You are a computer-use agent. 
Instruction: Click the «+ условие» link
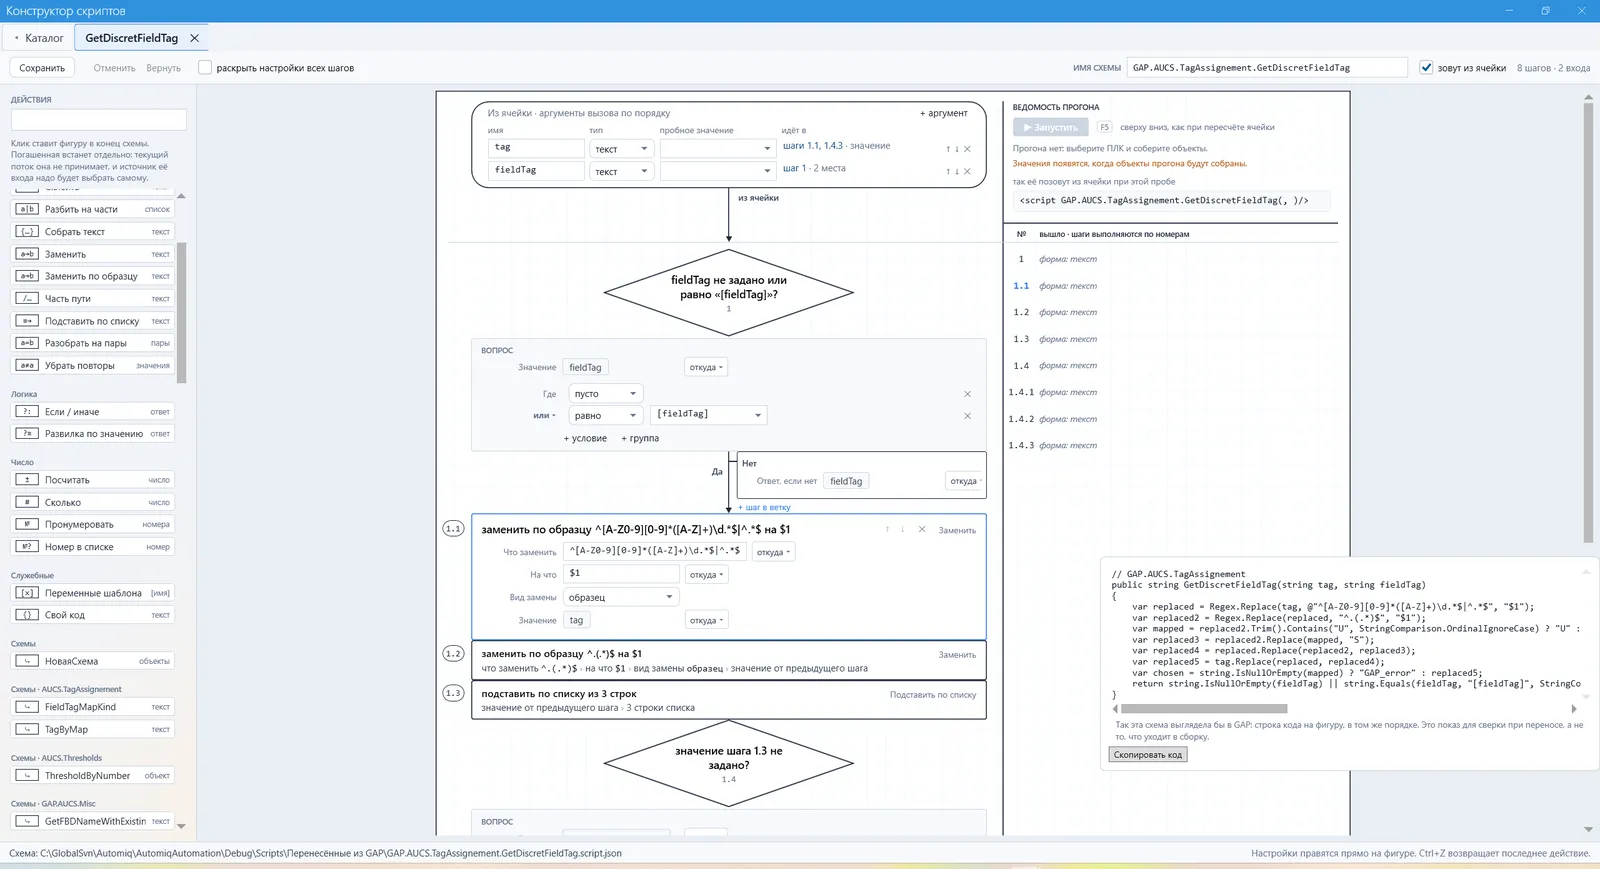coord(585,438)
